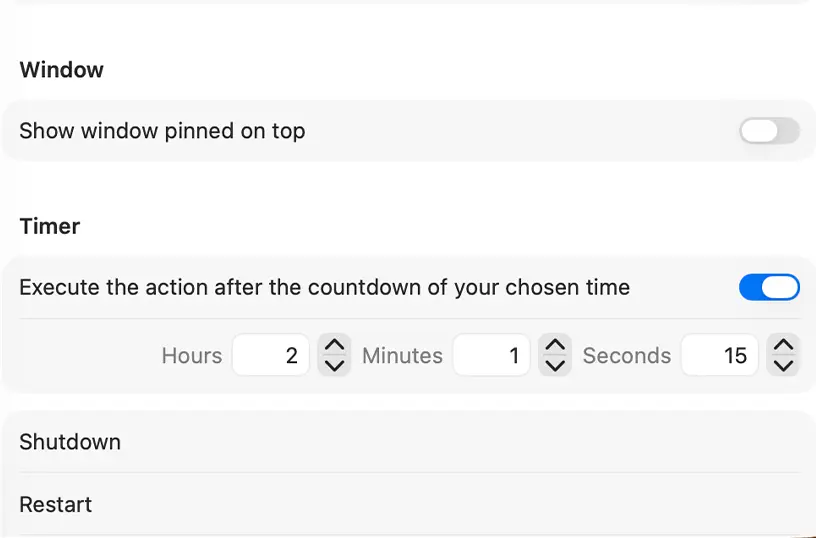Click "Show window pinned on top" text

pos(162,131)
